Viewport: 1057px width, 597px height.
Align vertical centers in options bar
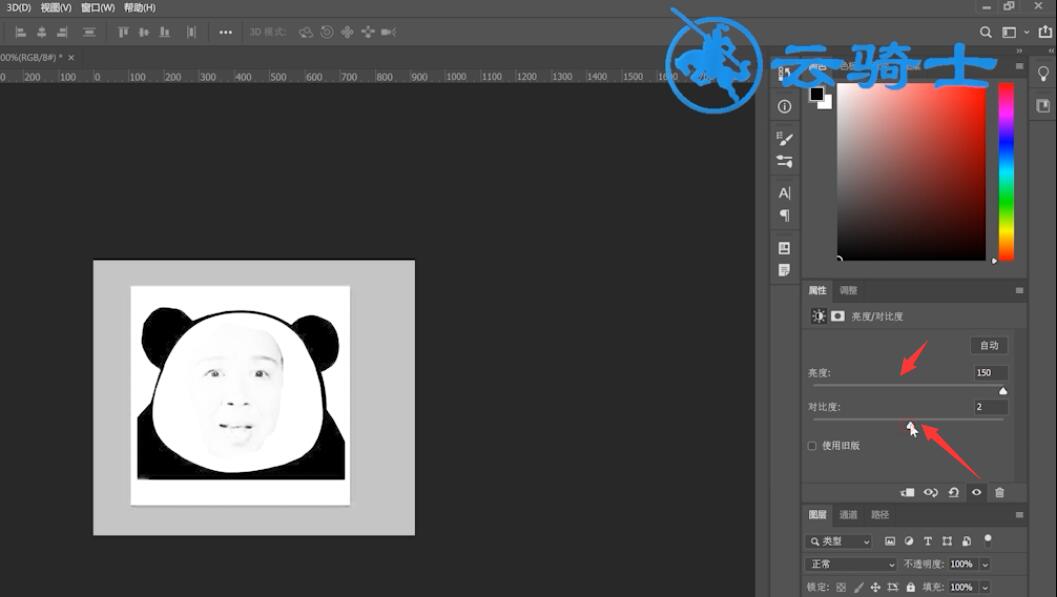pyautogui.click(x=144, y=32)
